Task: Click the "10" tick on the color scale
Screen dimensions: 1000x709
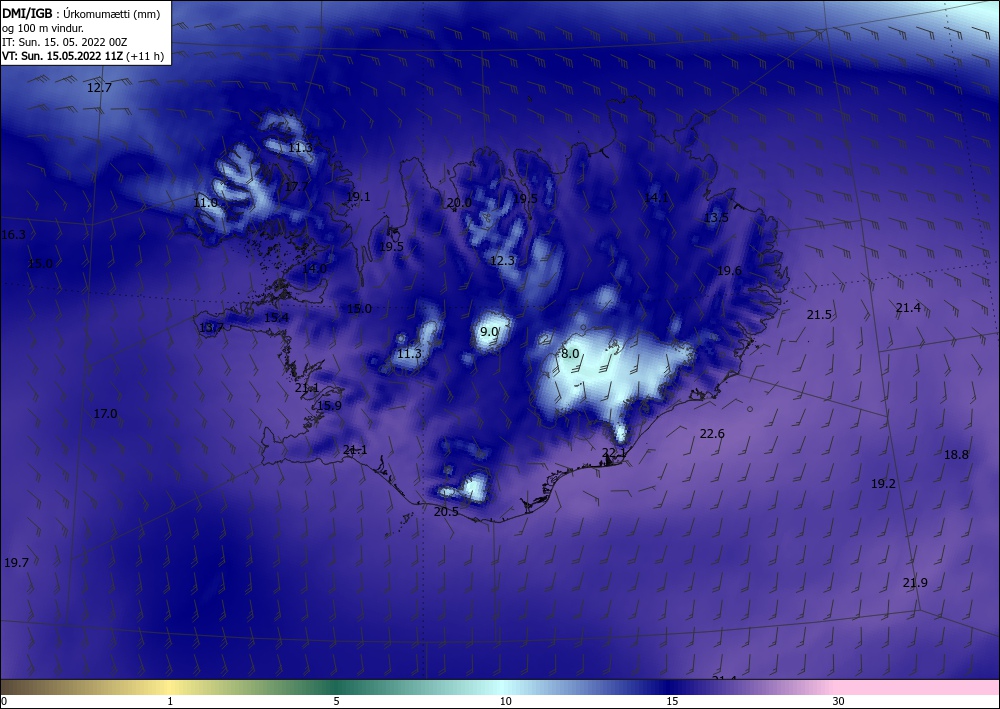Action: click(x=505, y=702)
